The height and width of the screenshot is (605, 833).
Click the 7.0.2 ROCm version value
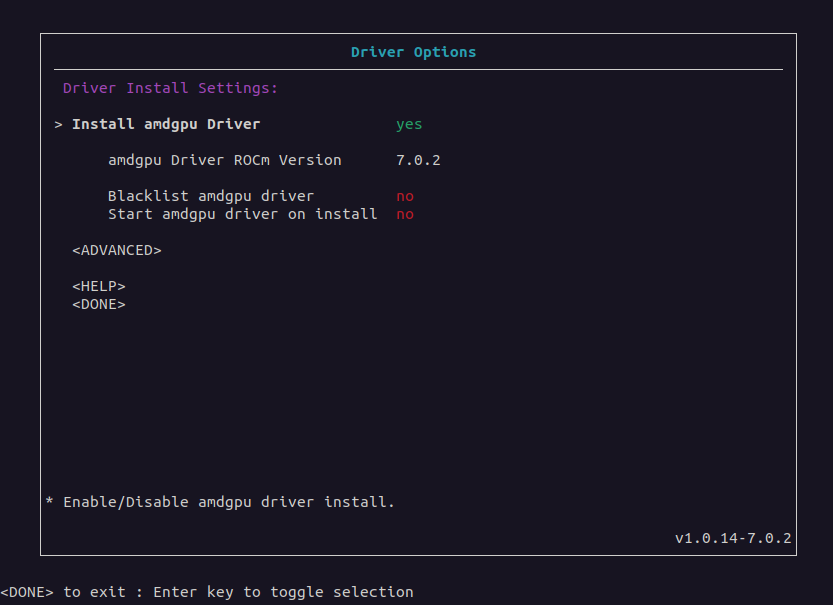pos(418,160)
